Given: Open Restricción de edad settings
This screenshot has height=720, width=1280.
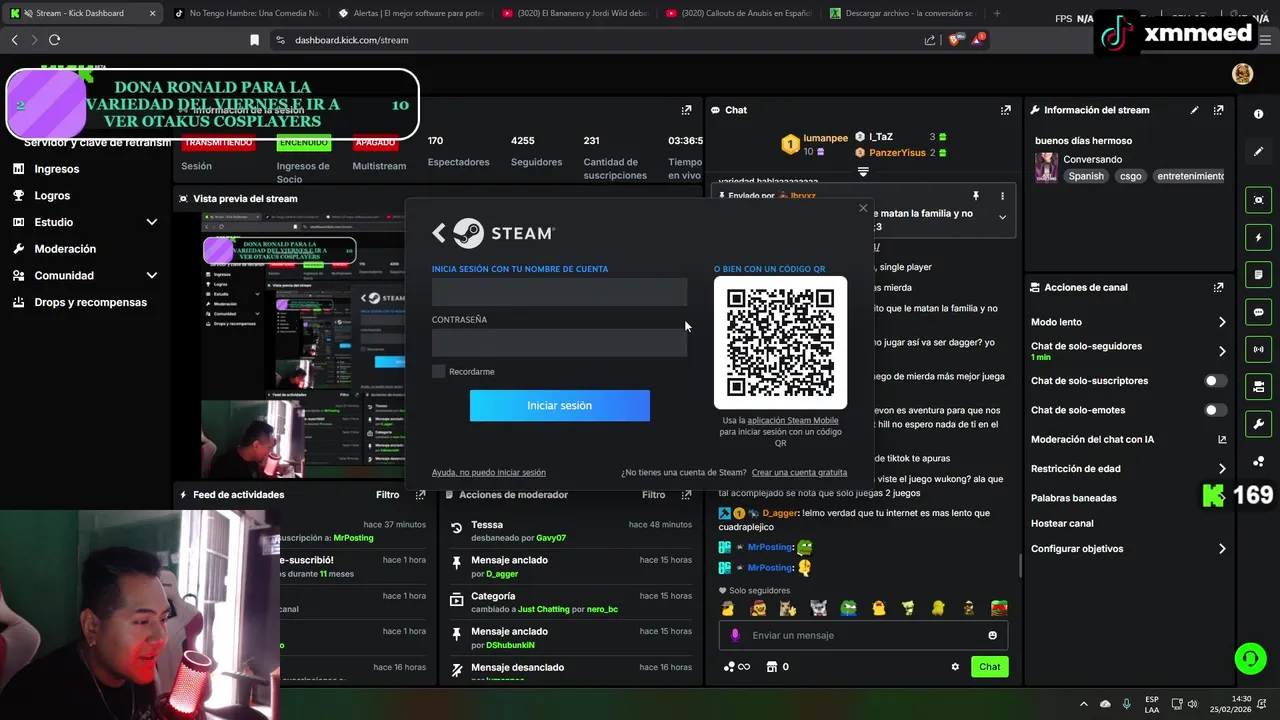Looking at the screenshot, I should coord(1128,468).
